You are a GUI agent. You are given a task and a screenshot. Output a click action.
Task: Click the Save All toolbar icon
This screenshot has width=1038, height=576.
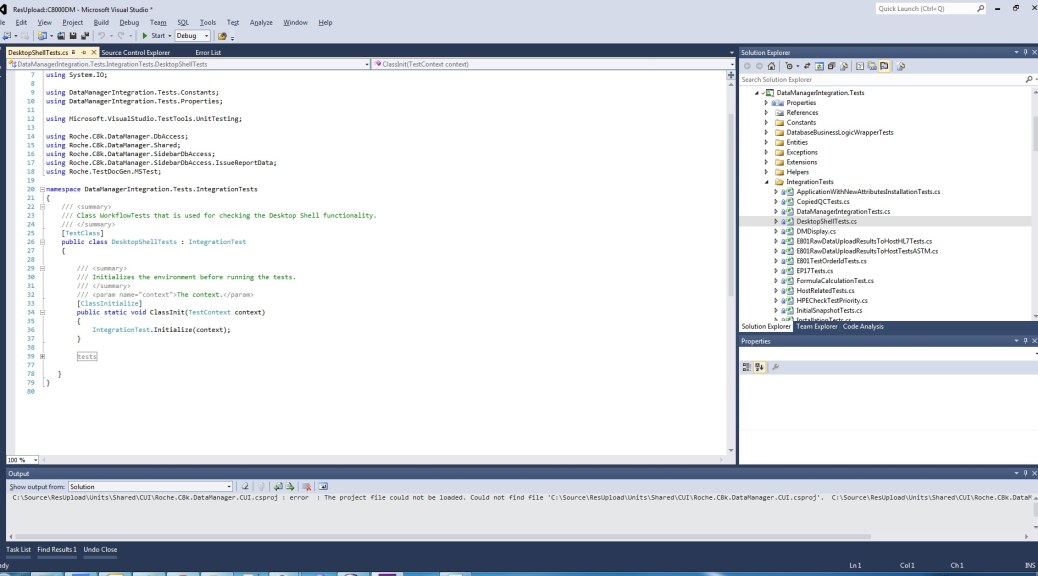[x=84, y=36]
